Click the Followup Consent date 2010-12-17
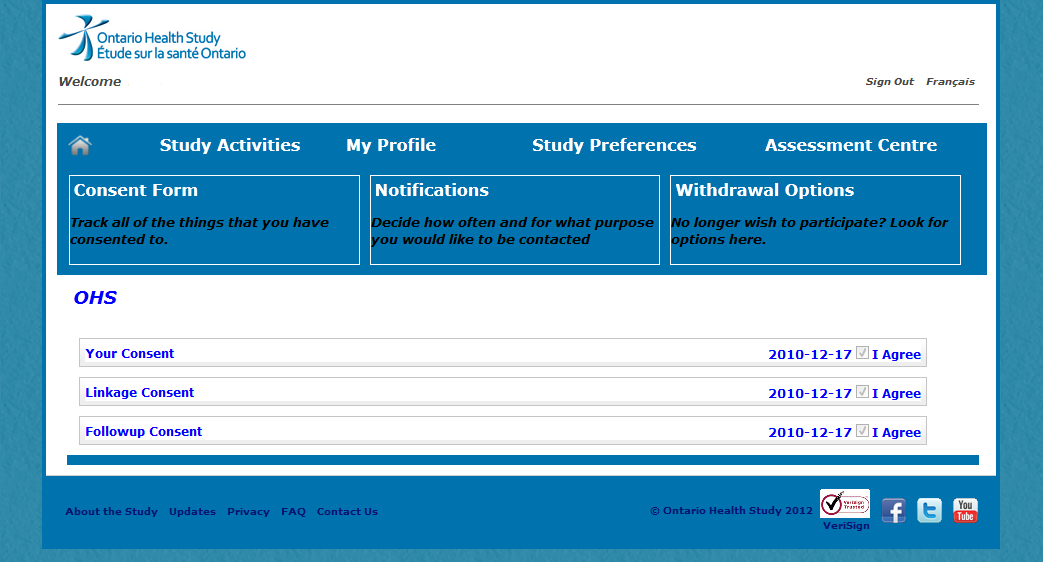1043x562 pixels. pyautogui.click(x=810, y=432)
